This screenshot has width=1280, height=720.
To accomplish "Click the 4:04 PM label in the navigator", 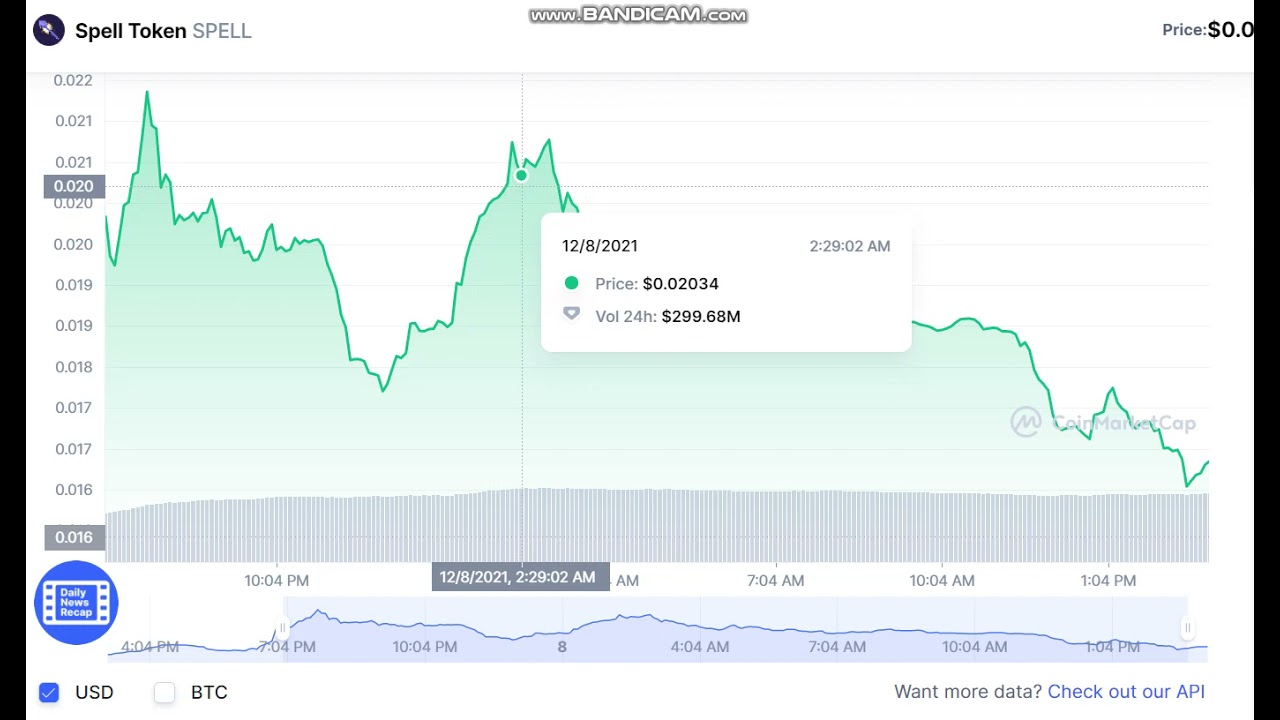I will [x=150, y=647].
